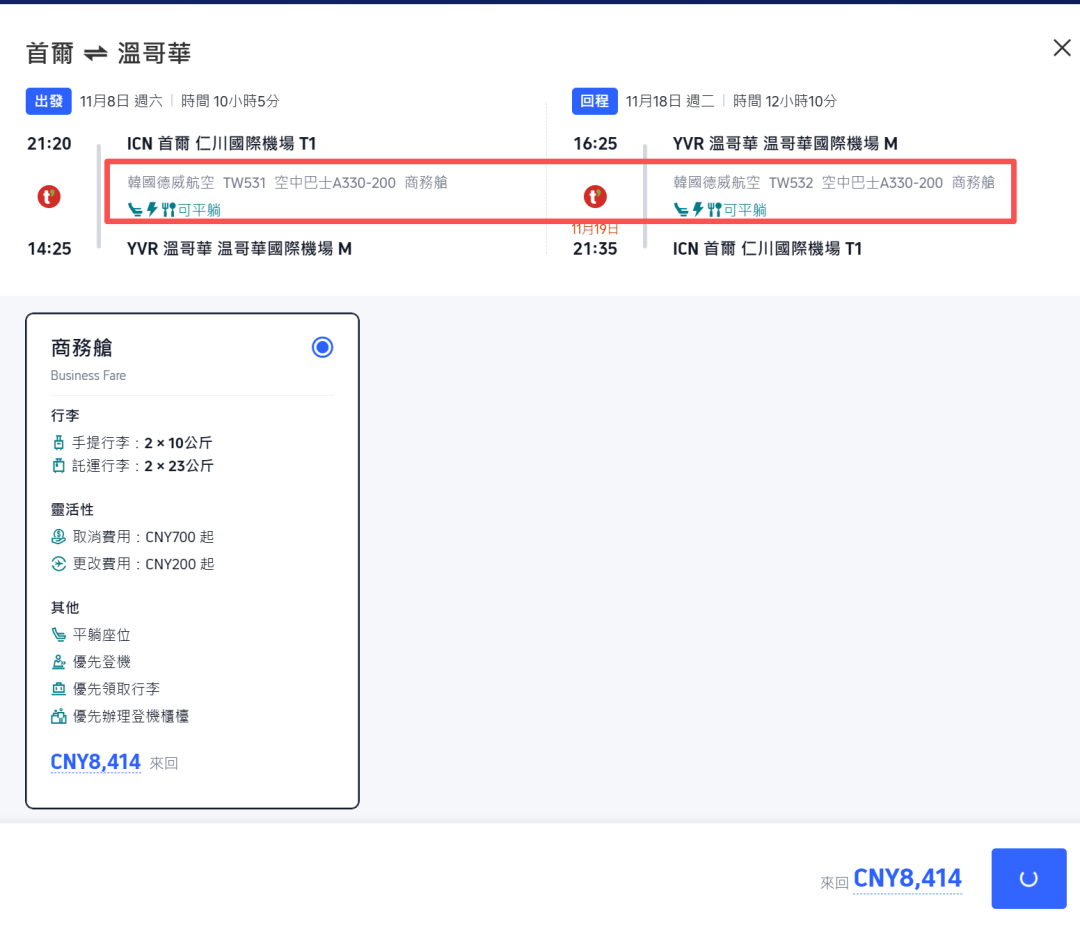Select the 商務艙 Business Fare radio button
This screenshot has height=927, width=1080.
pos(322,347)
